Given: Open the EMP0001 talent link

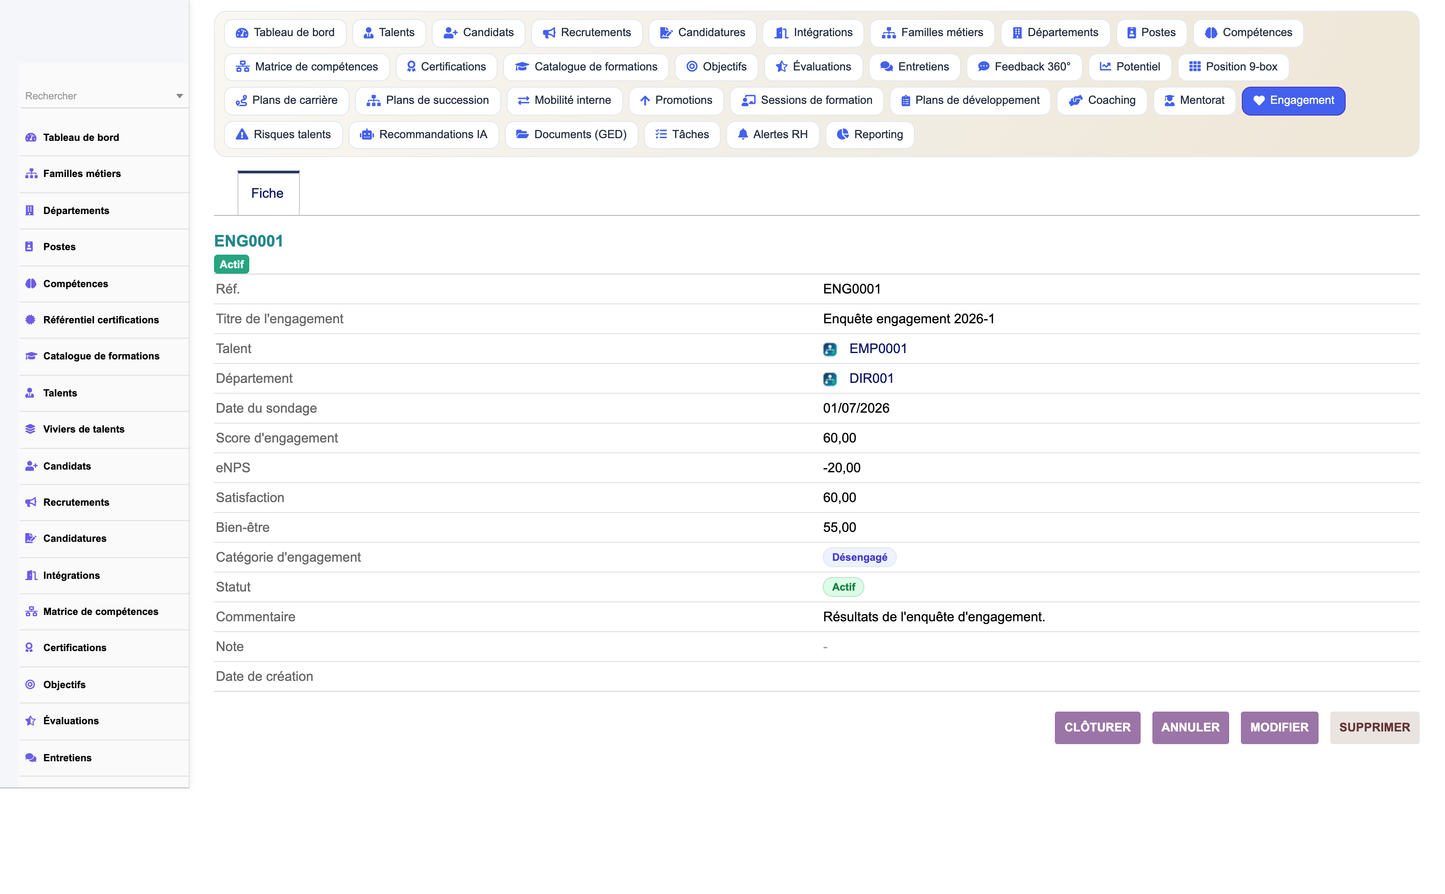Looking at the screenshot, I should click(x=878, y=349).
